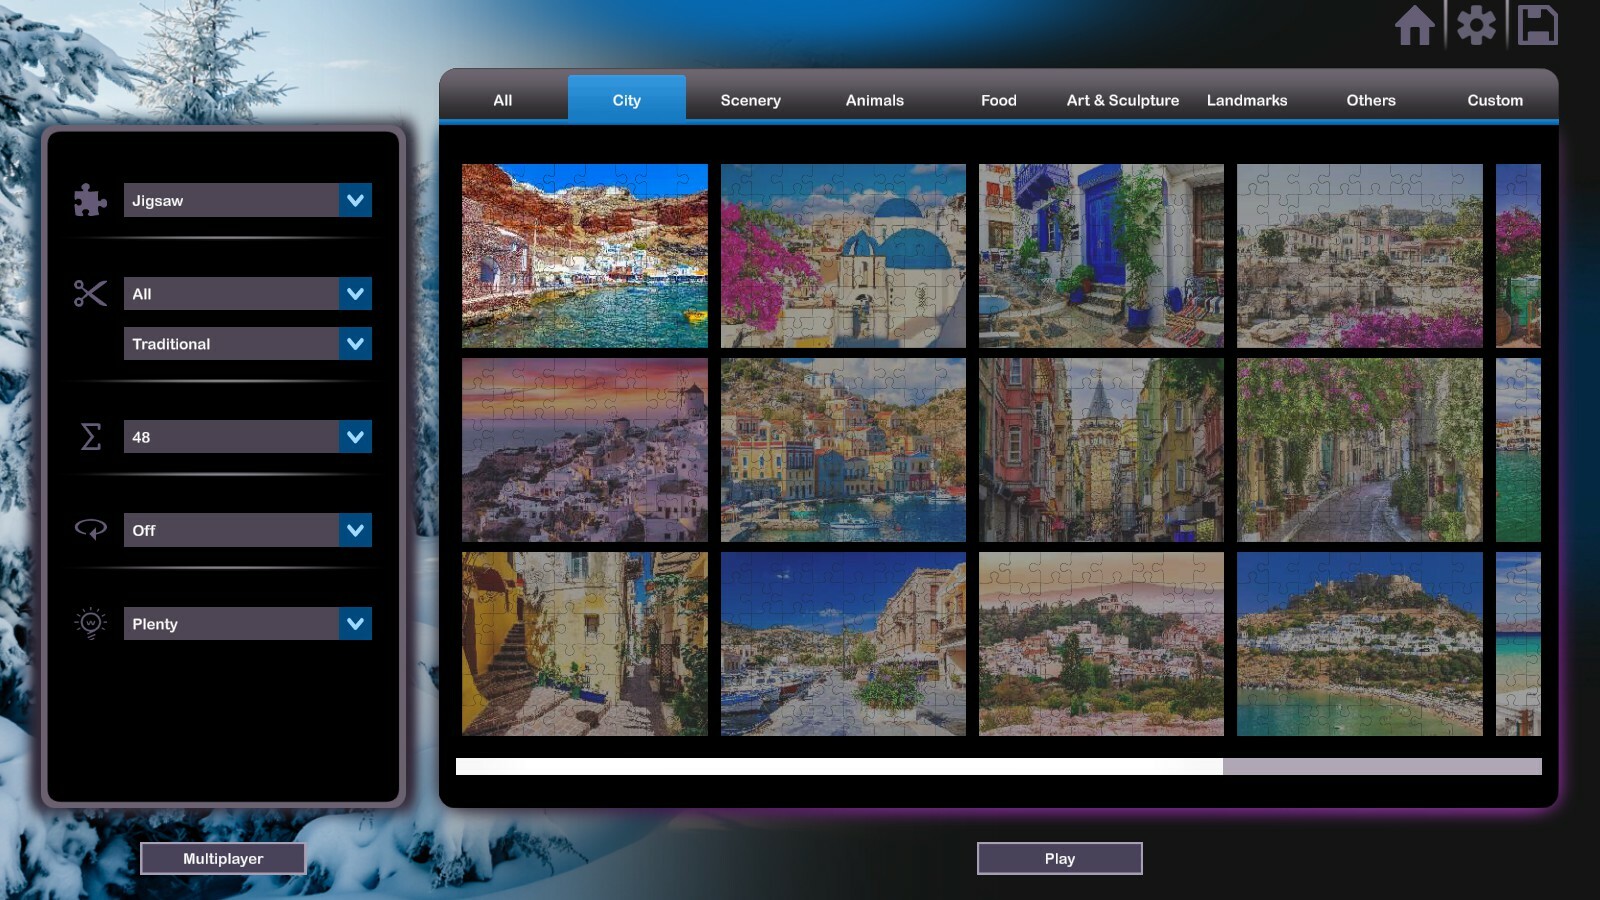Click the sigma piece-count icon

pos(90,436)
